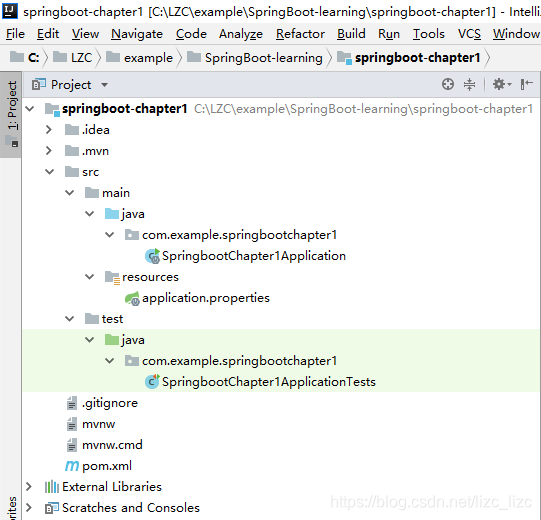Click the green test java folder icon
Screen dimensions: 541x520
click(x=112, y=340)
